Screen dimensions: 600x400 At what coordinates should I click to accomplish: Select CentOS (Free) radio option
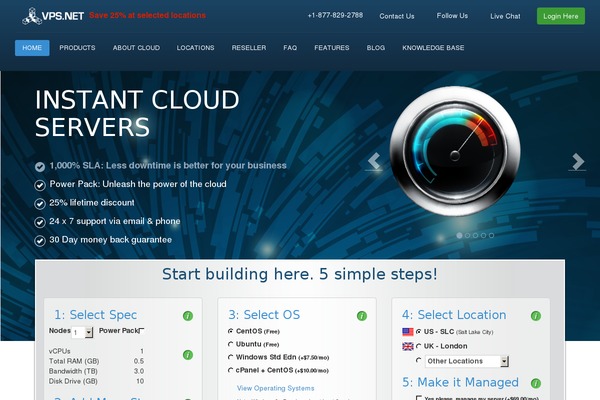coord(230,331)
